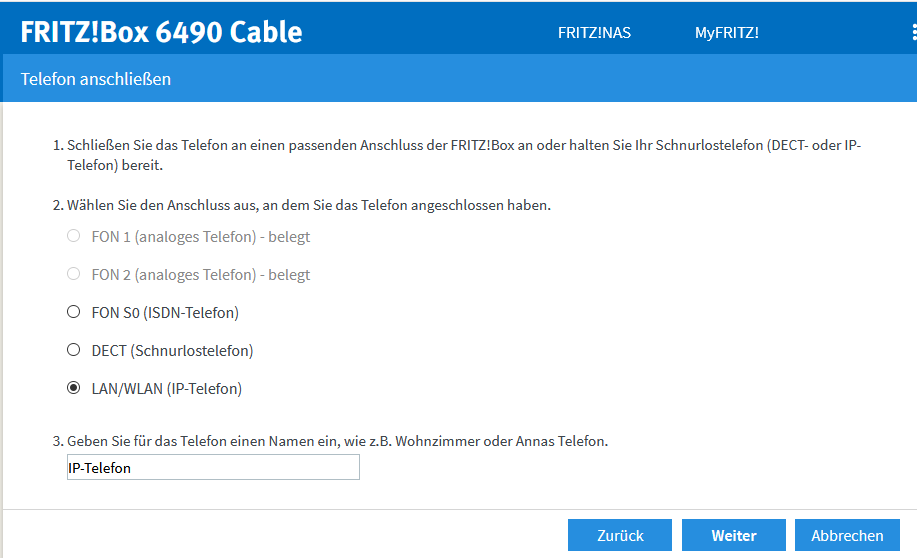917x558 pixels.
Task: Open the three-dot menu in header
Action: (x=913, y=32)
